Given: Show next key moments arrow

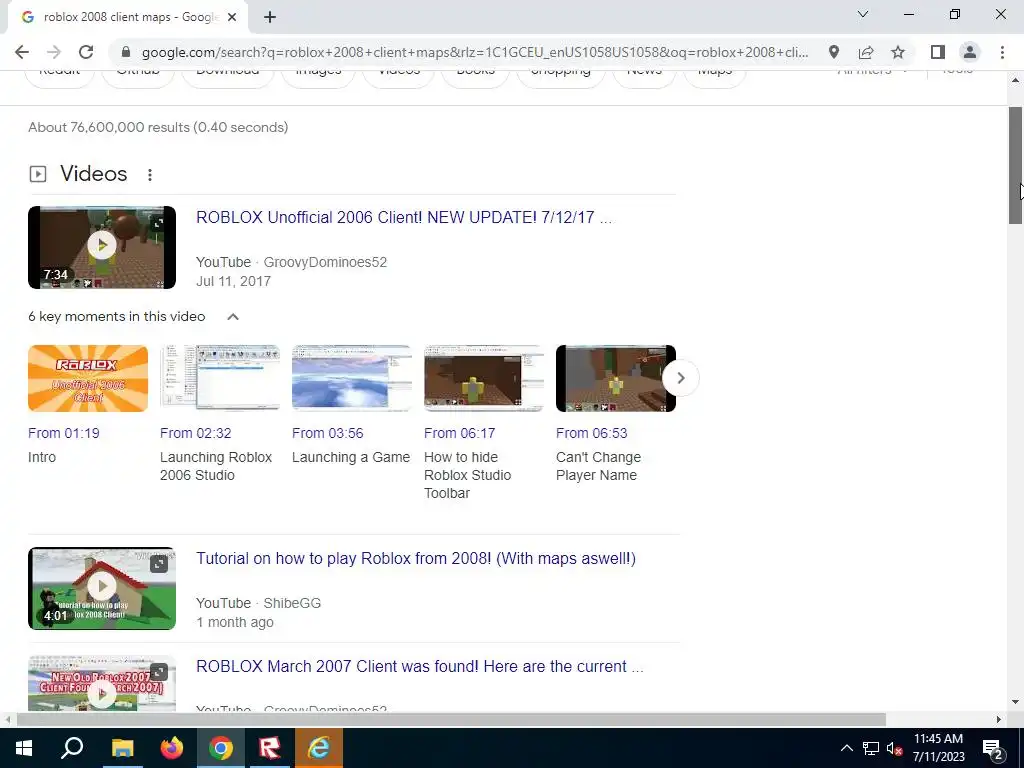Looking at the screenshot, I should coord(680,378).
